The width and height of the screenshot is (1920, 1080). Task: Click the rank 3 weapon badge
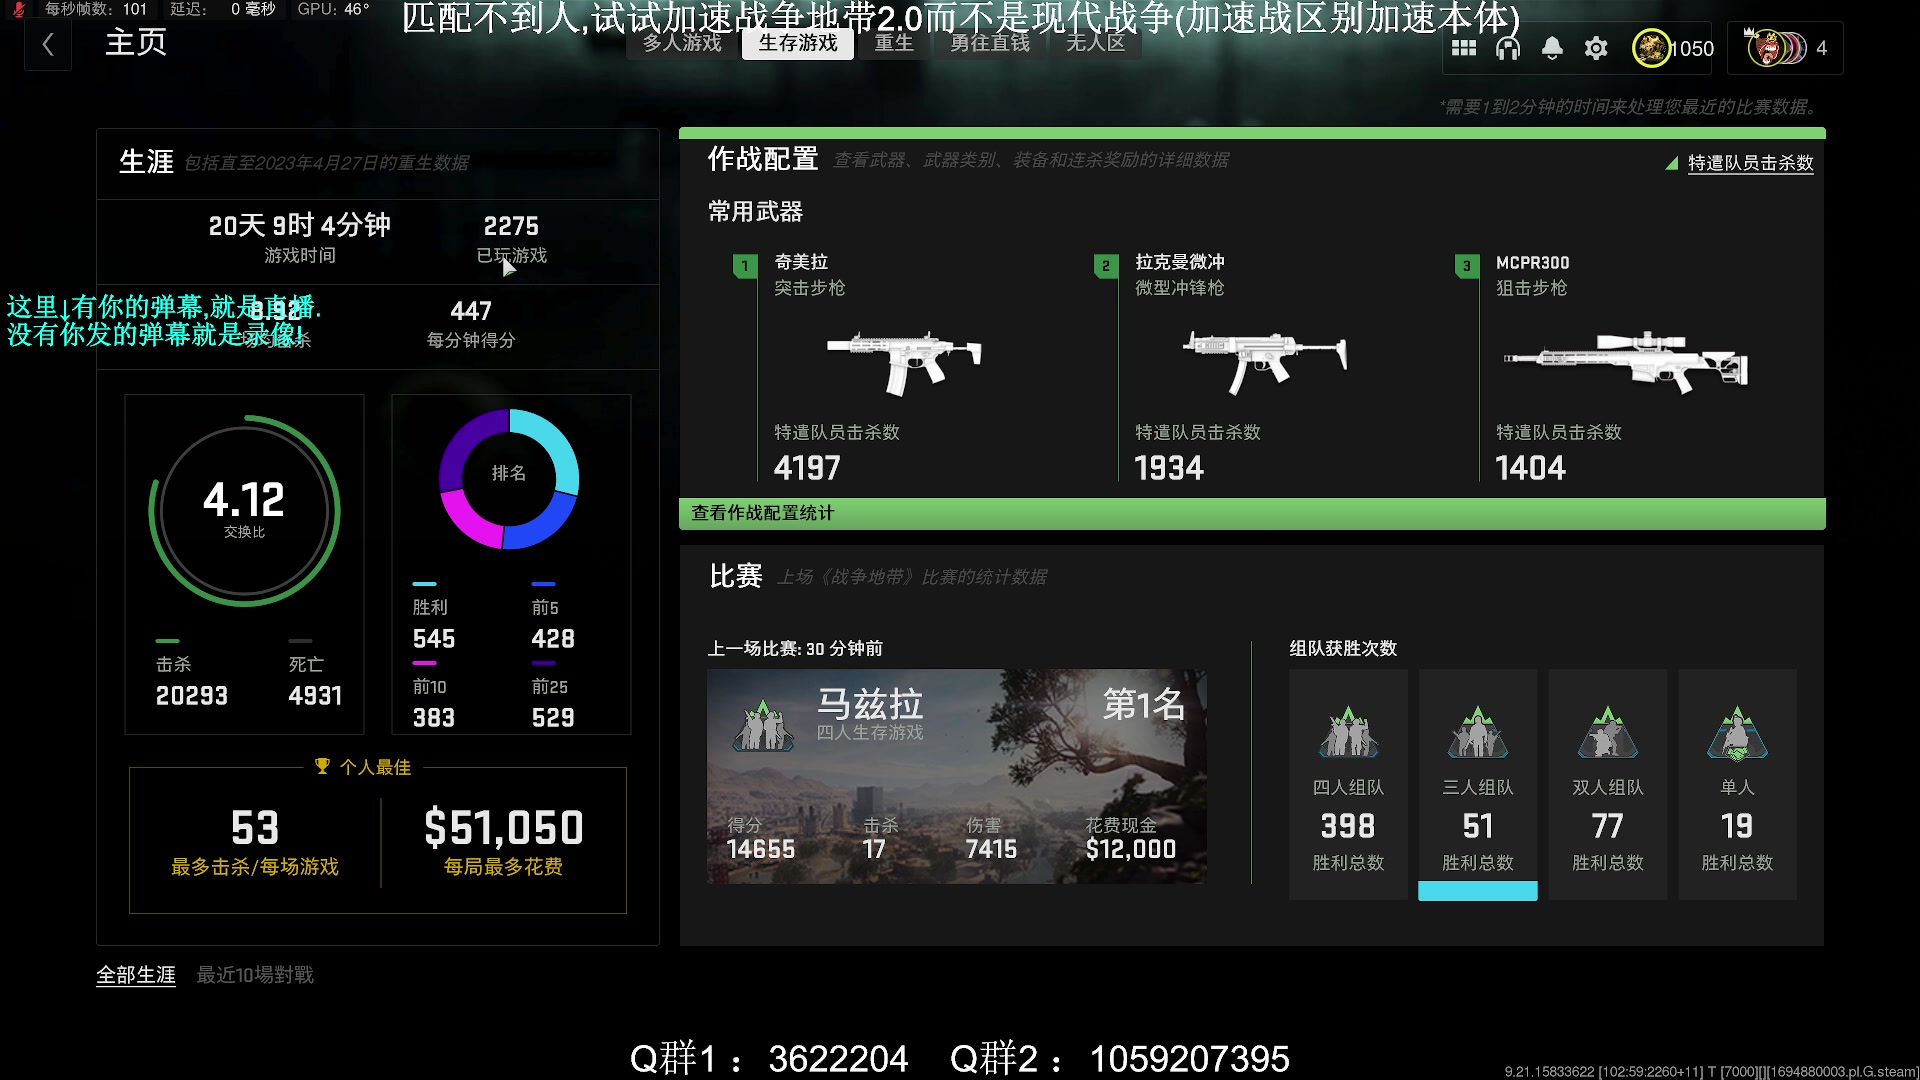click(x=1467, y=266)
